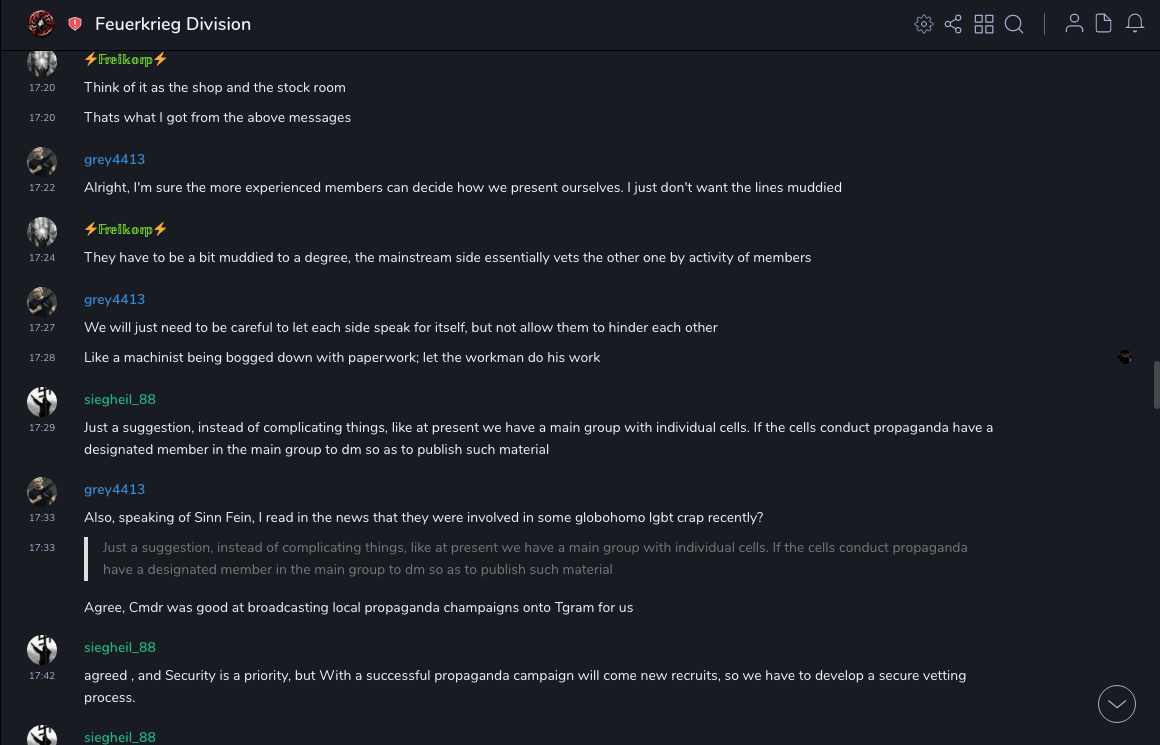
Task: Jump to latest with down-arrow button
Action: [x=1116, y=704]
